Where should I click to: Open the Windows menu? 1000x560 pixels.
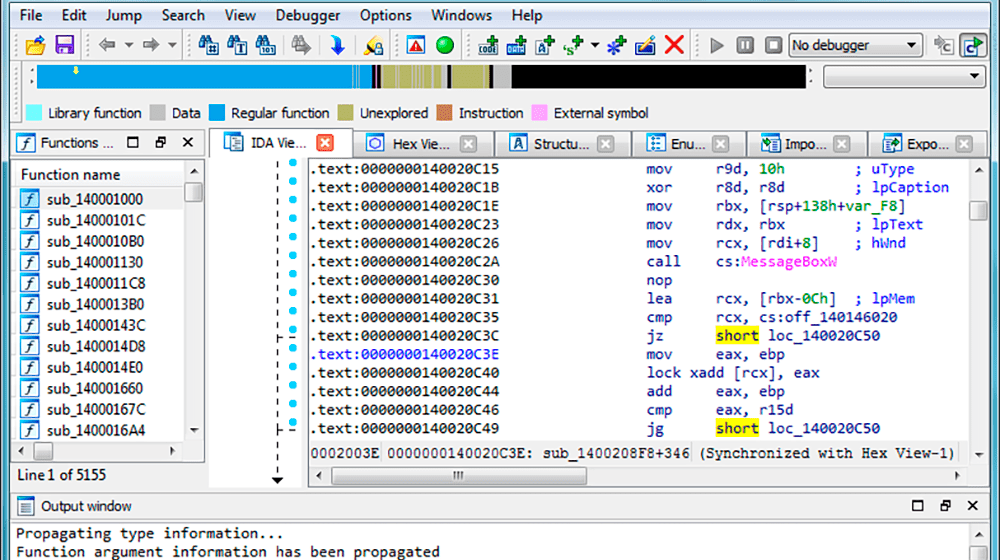pyautogui.click(x=461, y=15)
